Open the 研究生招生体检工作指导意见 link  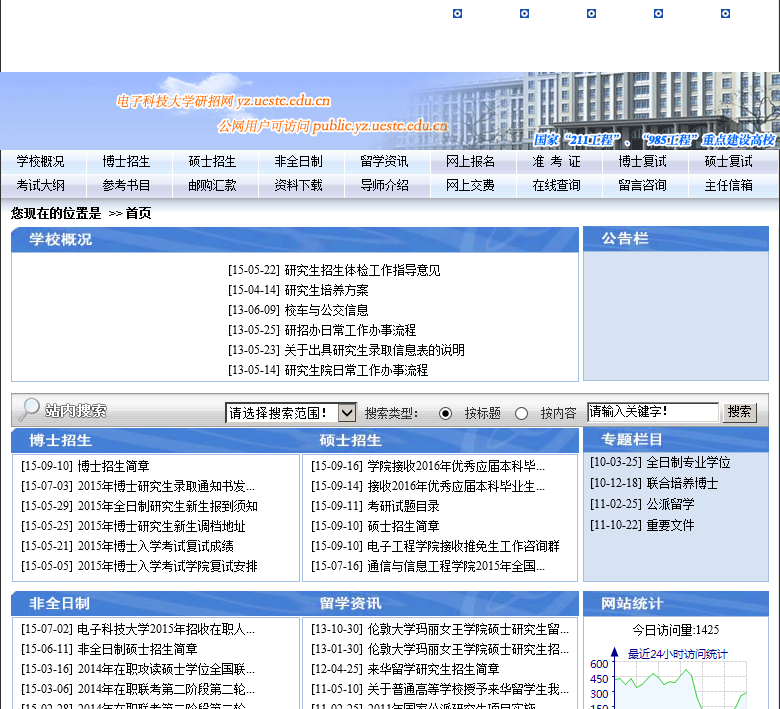tap(362, 270)
